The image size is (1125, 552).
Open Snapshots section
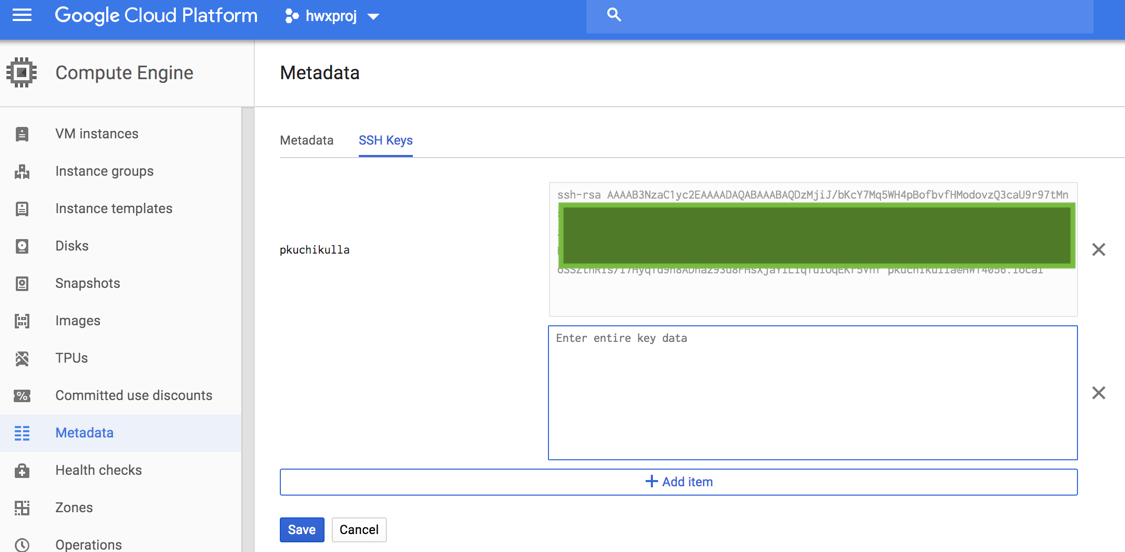coord(88,284)
